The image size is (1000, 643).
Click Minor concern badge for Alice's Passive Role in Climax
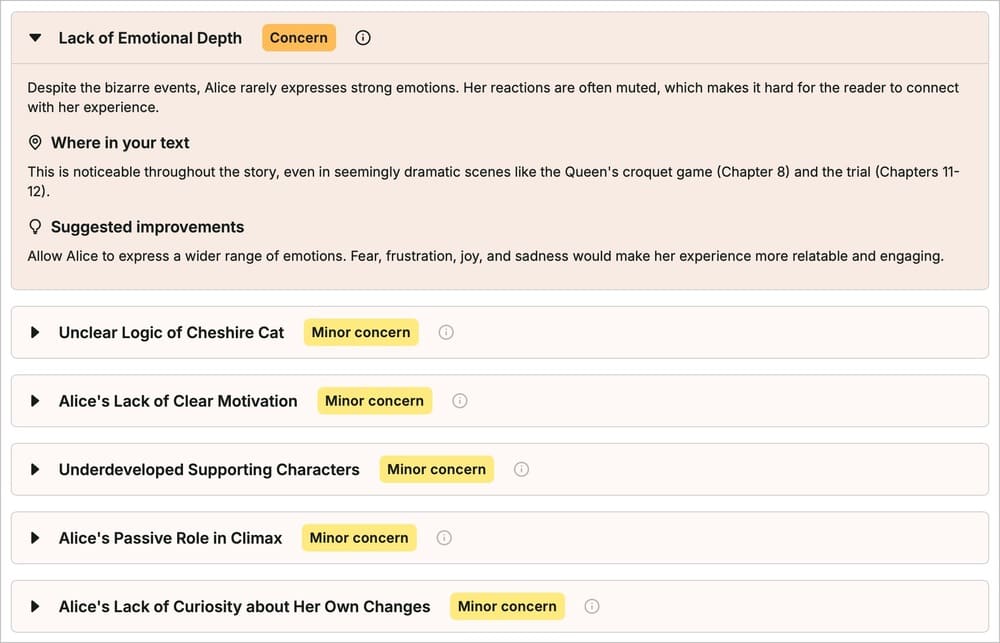[359, 538]
